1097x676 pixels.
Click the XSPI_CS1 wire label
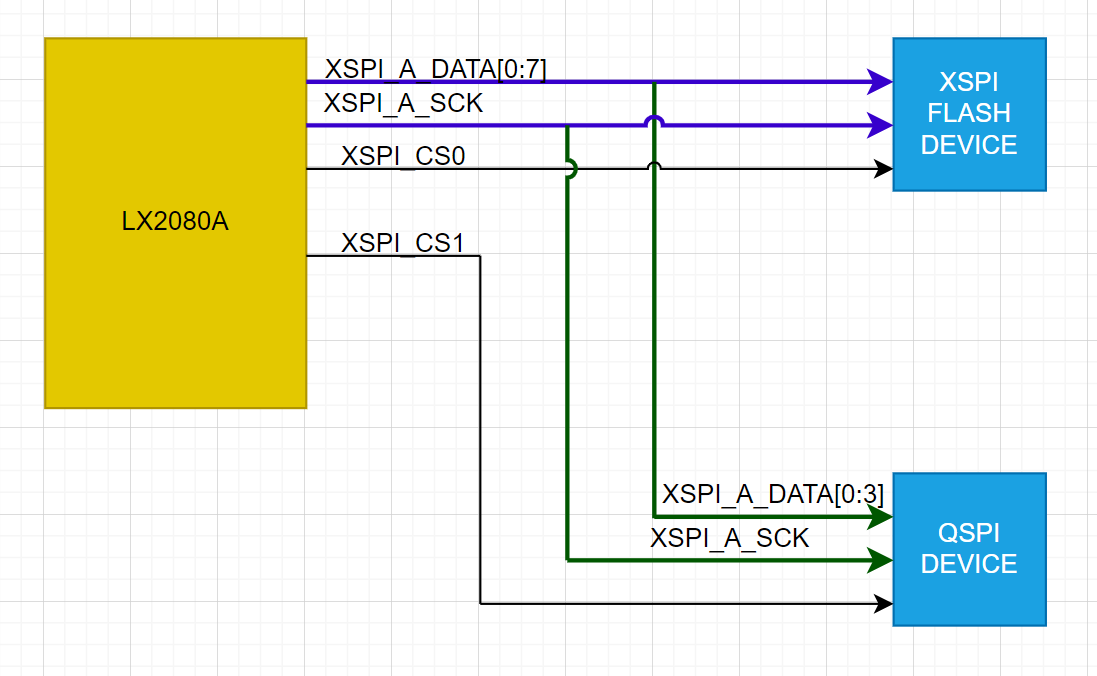[403, 242]
